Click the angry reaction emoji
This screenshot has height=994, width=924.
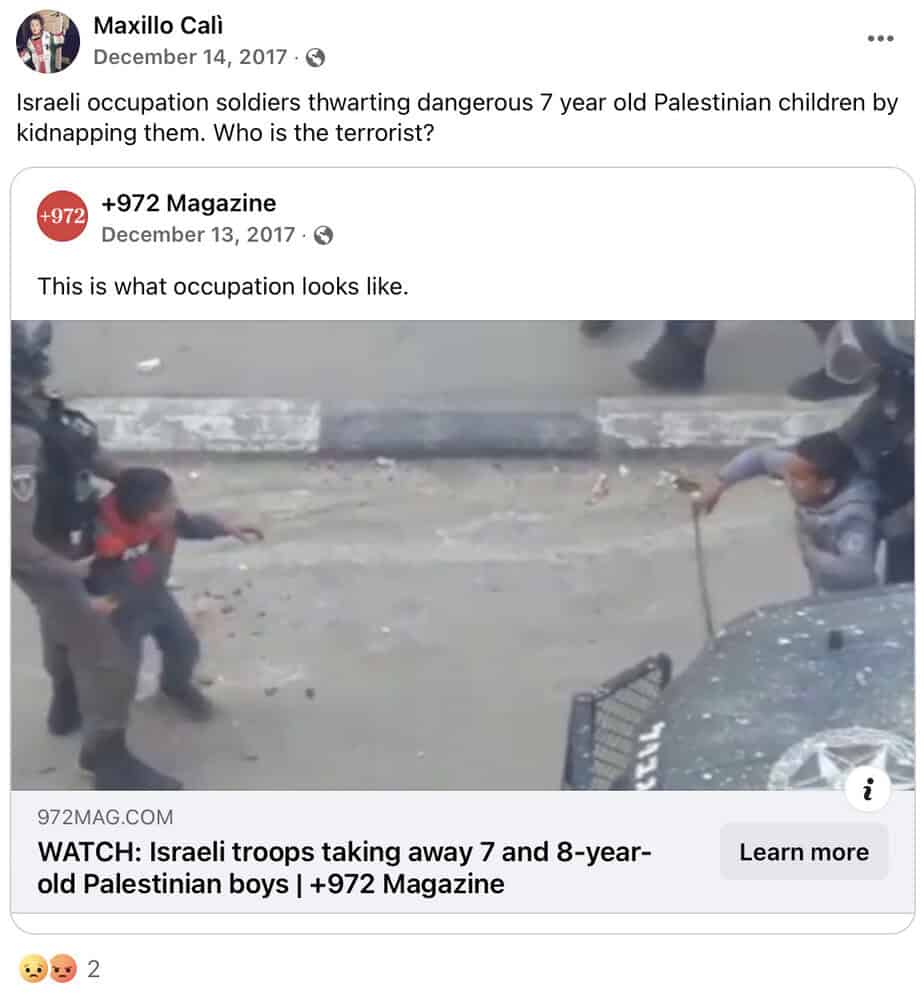tap(63, 969)
